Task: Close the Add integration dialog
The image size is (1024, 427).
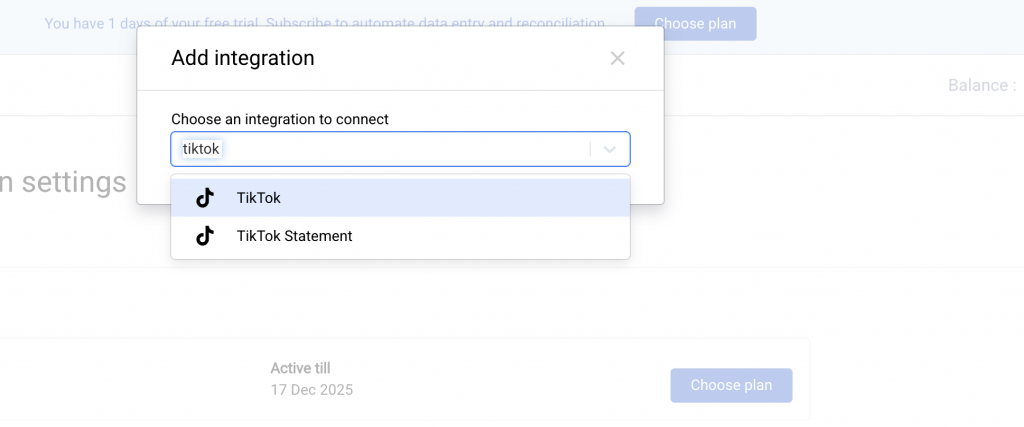Action: 617,58
